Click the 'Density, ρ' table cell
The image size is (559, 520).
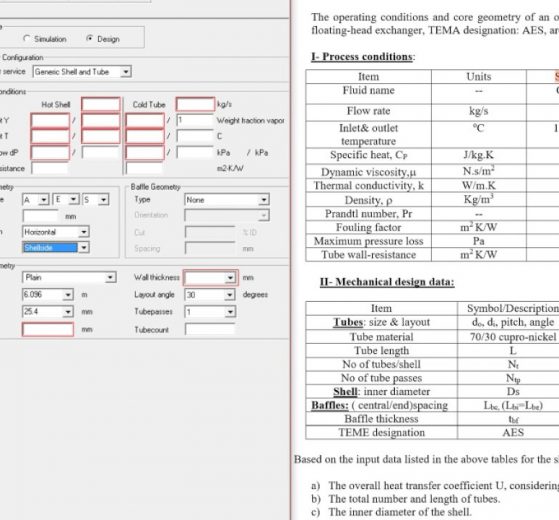[x=368, y=200]
